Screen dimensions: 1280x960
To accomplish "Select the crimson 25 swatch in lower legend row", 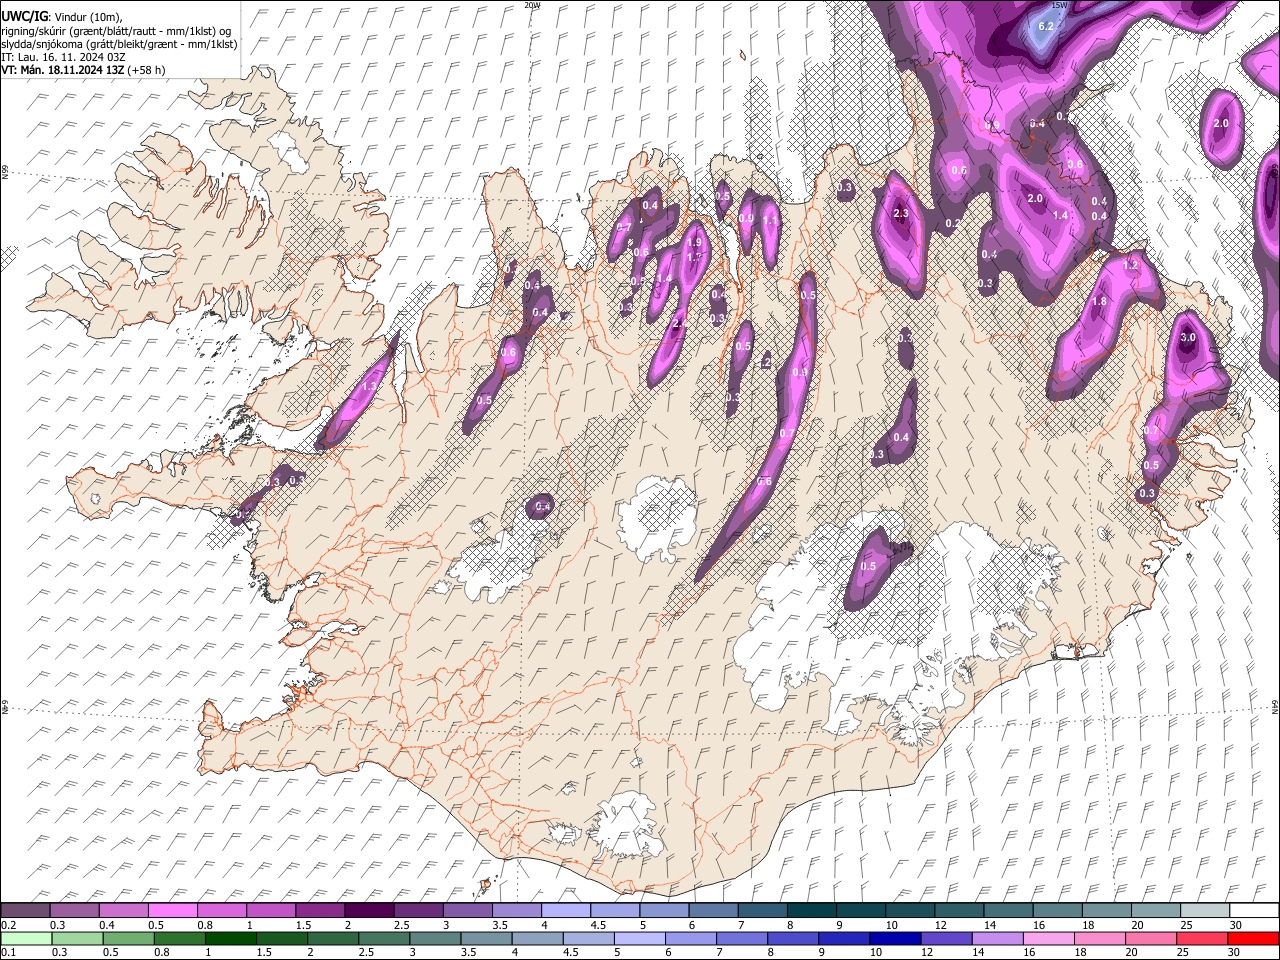I will click(x=1202, y=938).
